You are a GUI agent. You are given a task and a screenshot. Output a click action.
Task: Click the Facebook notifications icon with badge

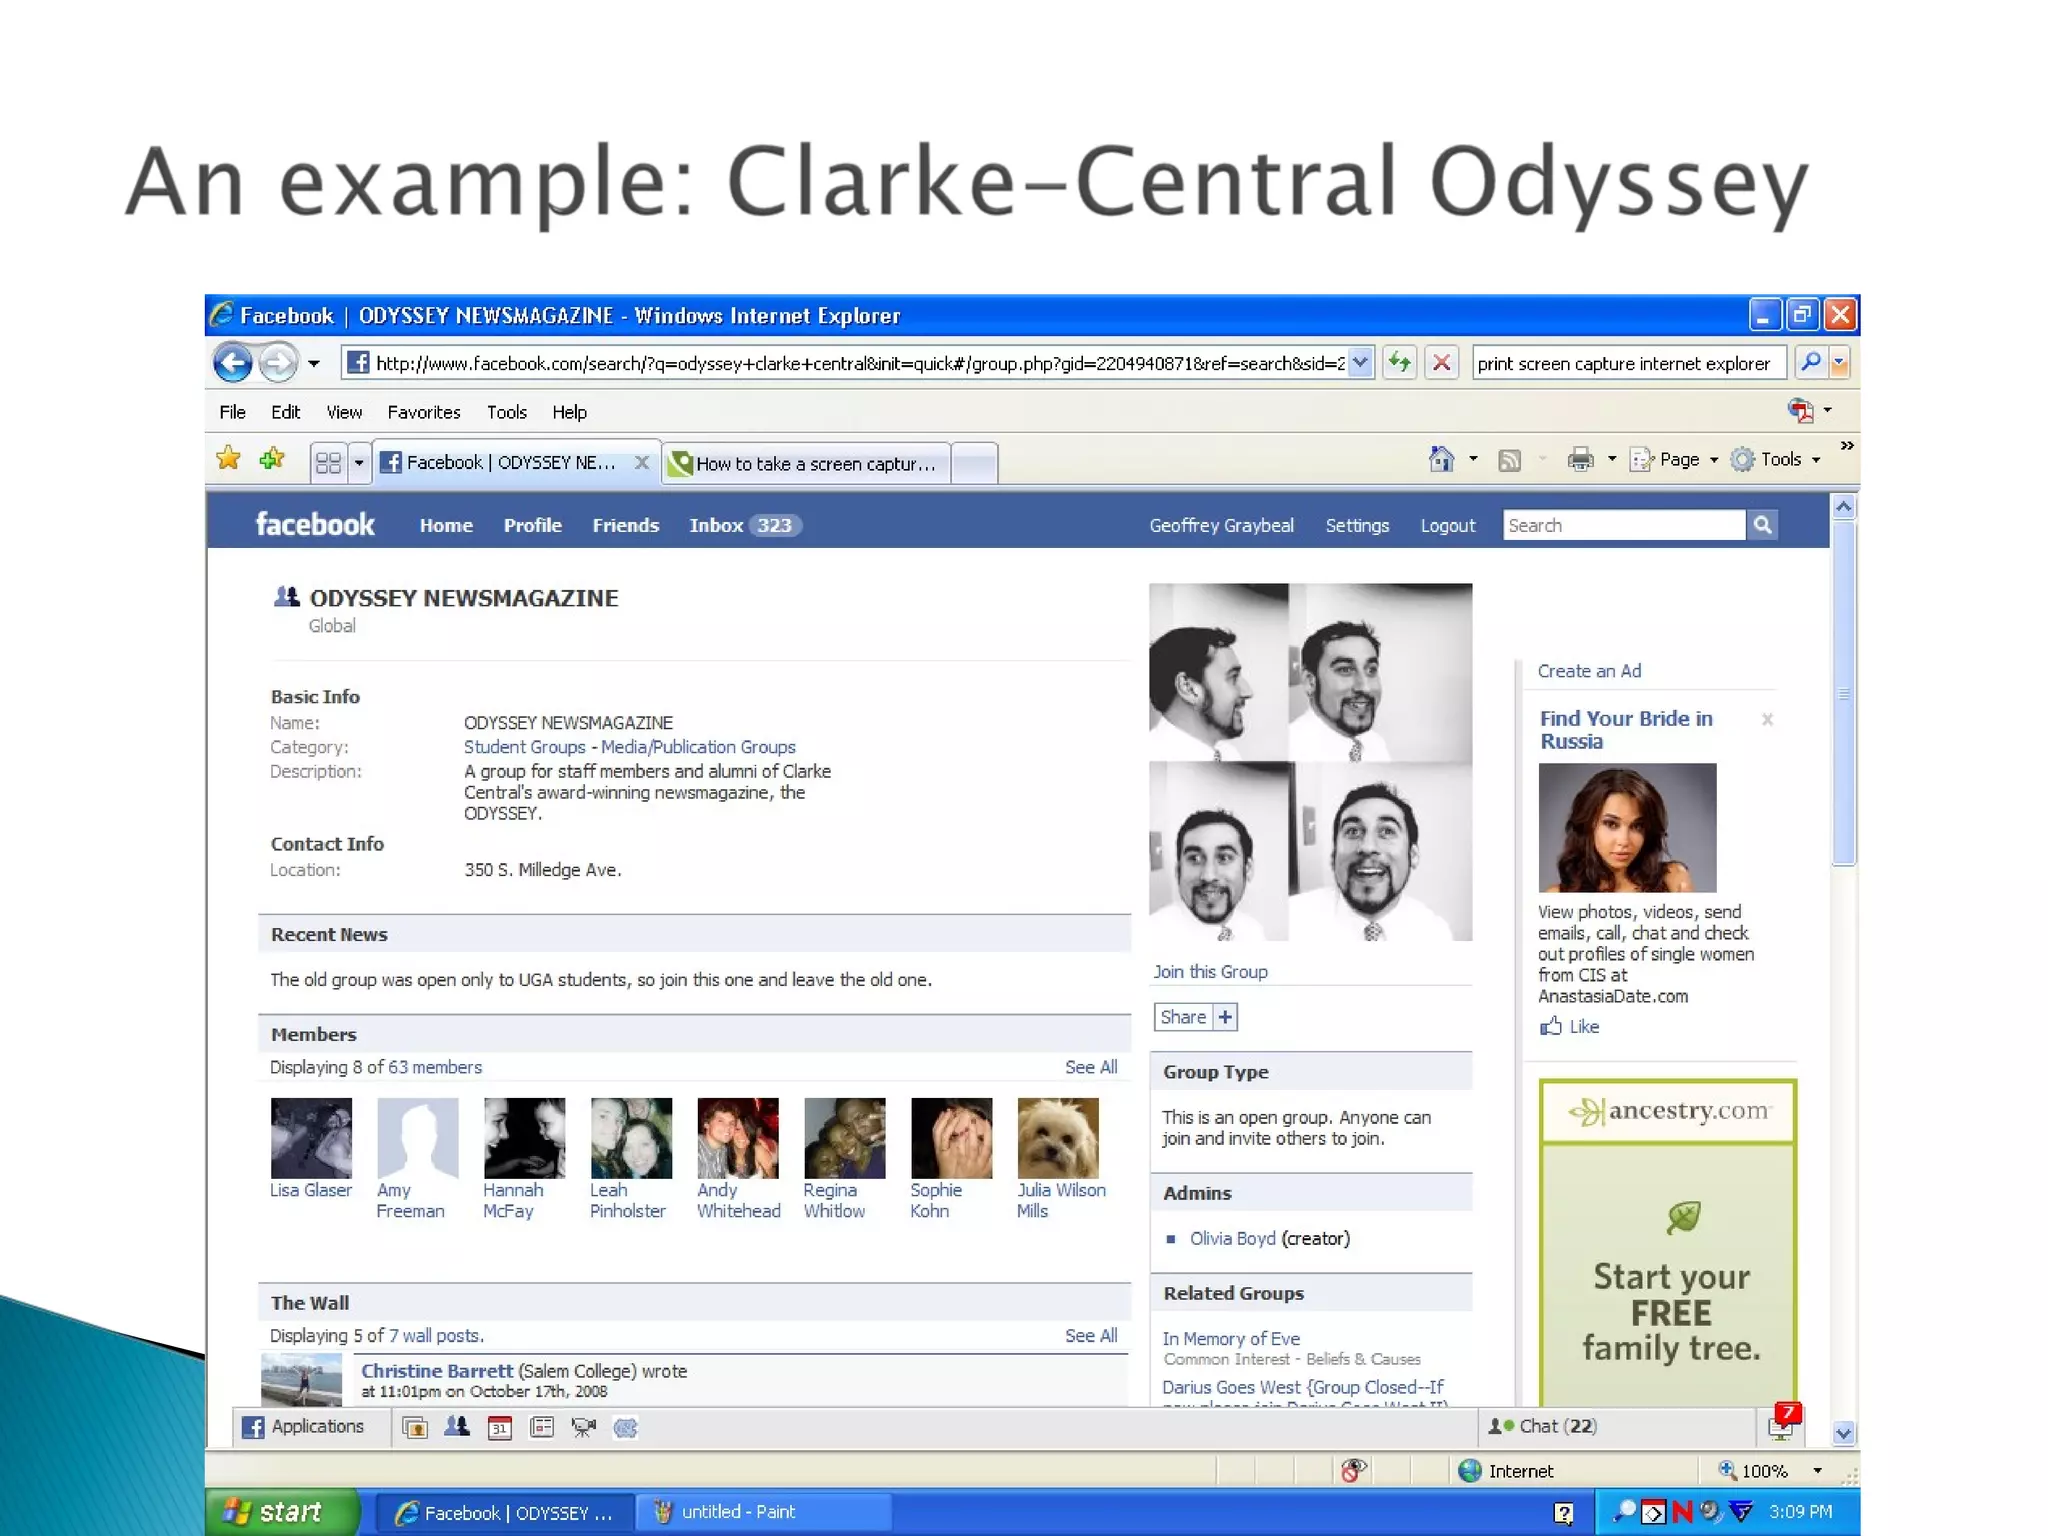point(1781,1424)
